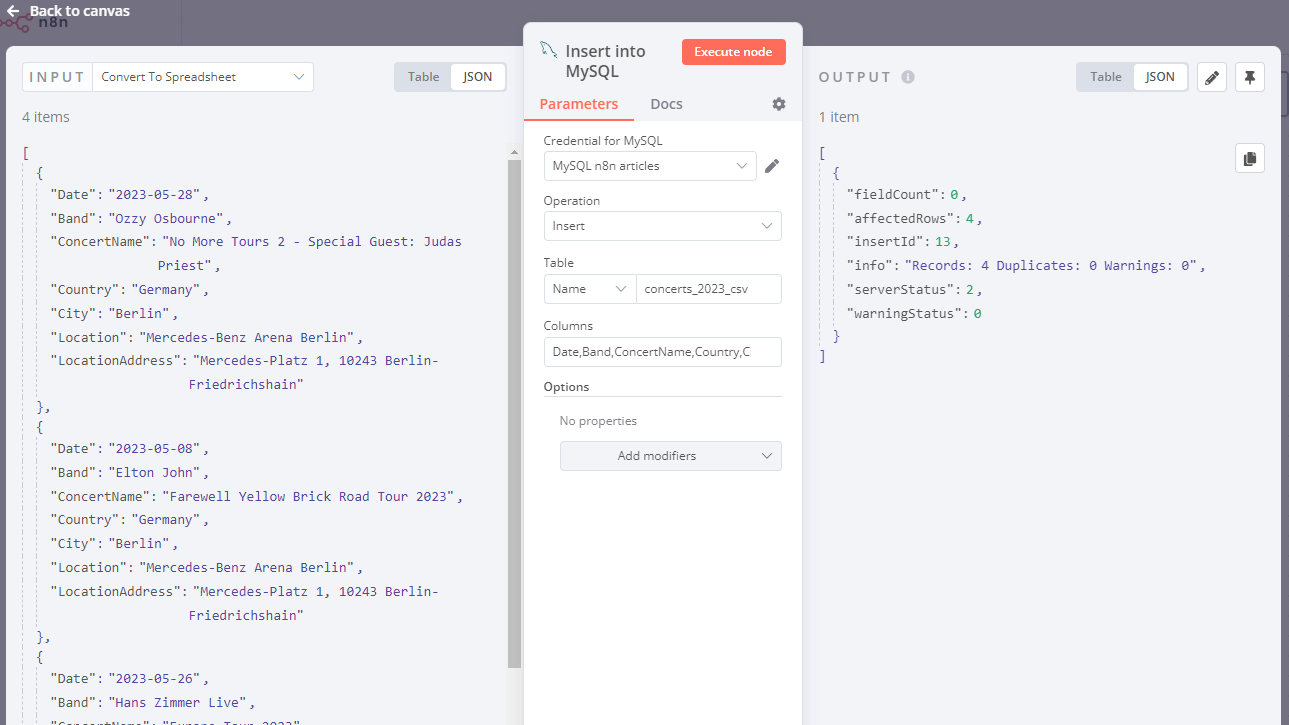Click the Columns input field
This screenshot has height=725, width=1289.
tap(662, 351)
